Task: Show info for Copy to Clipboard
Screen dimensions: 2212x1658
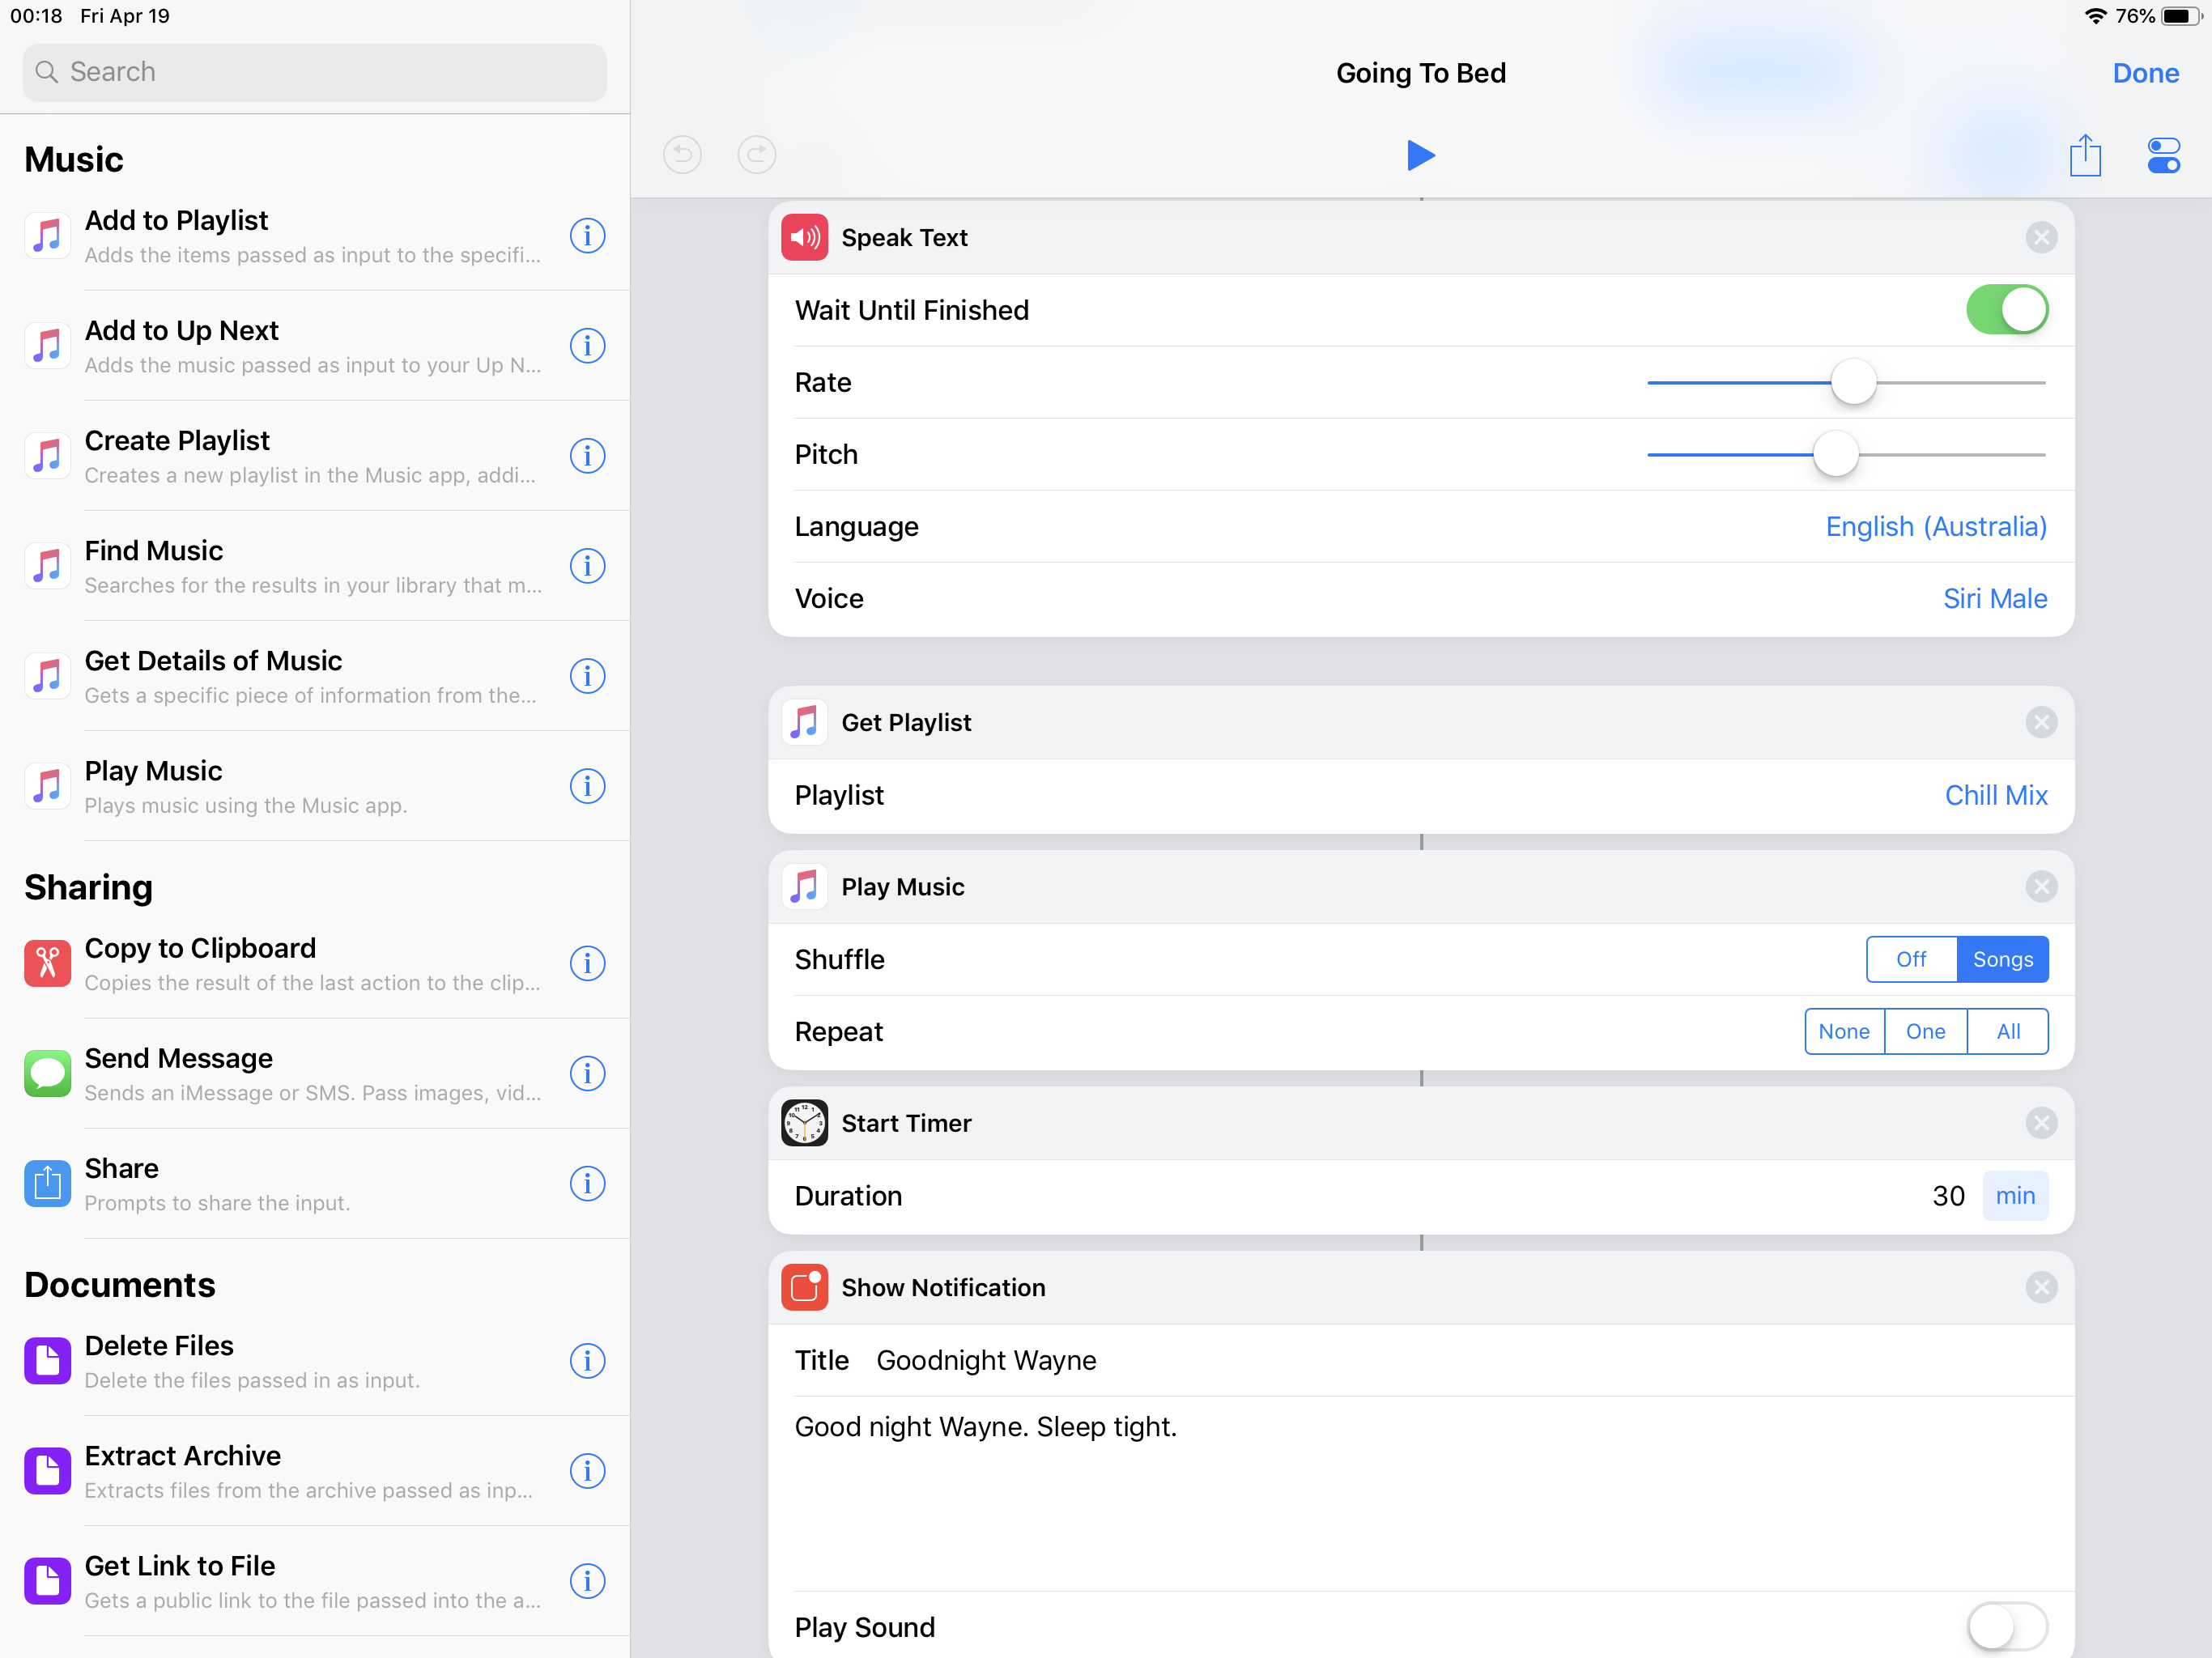Action: coord(588,964)
